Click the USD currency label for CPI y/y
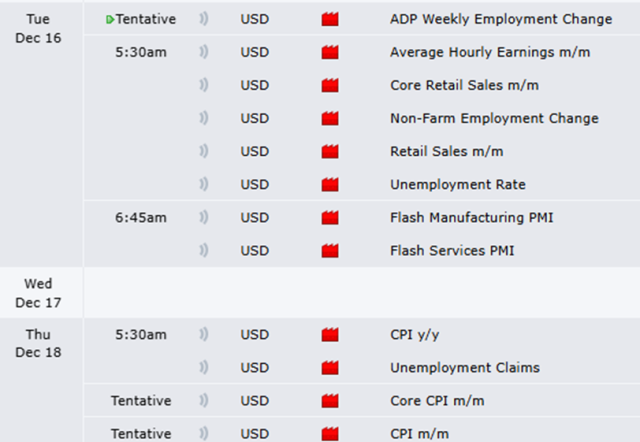This screenshot has height=442, width=640. (255, 335)
